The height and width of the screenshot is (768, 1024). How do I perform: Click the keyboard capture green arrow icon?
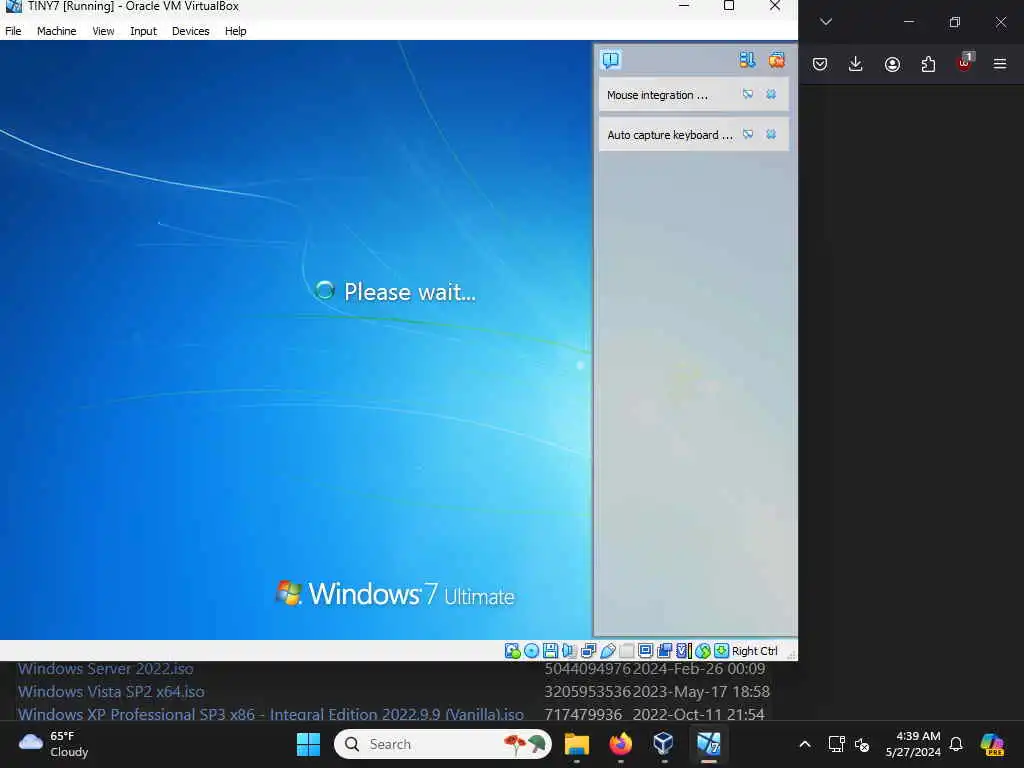(721, 650)
